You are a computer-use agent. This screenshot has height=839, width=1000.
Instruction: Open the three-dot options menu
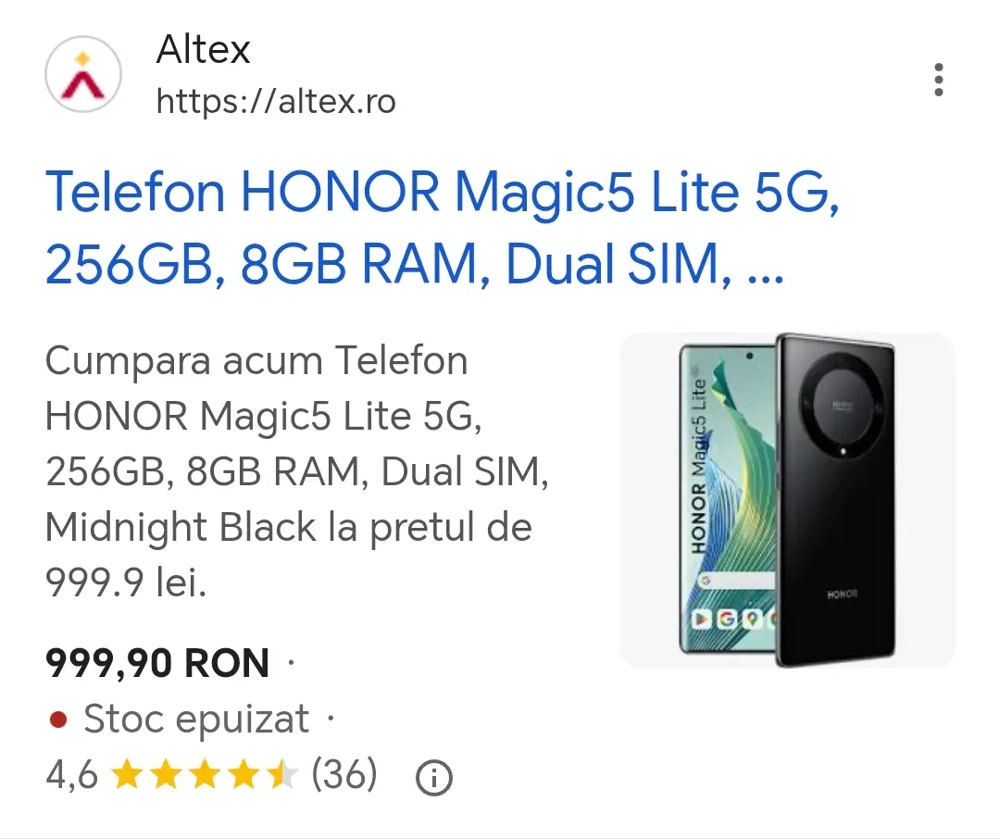[x=938, y=80]
